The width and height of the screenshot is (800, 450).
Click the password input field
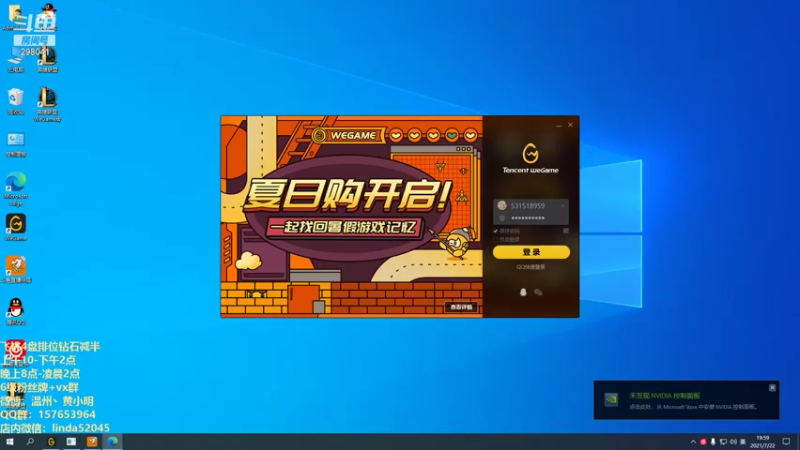531,218
